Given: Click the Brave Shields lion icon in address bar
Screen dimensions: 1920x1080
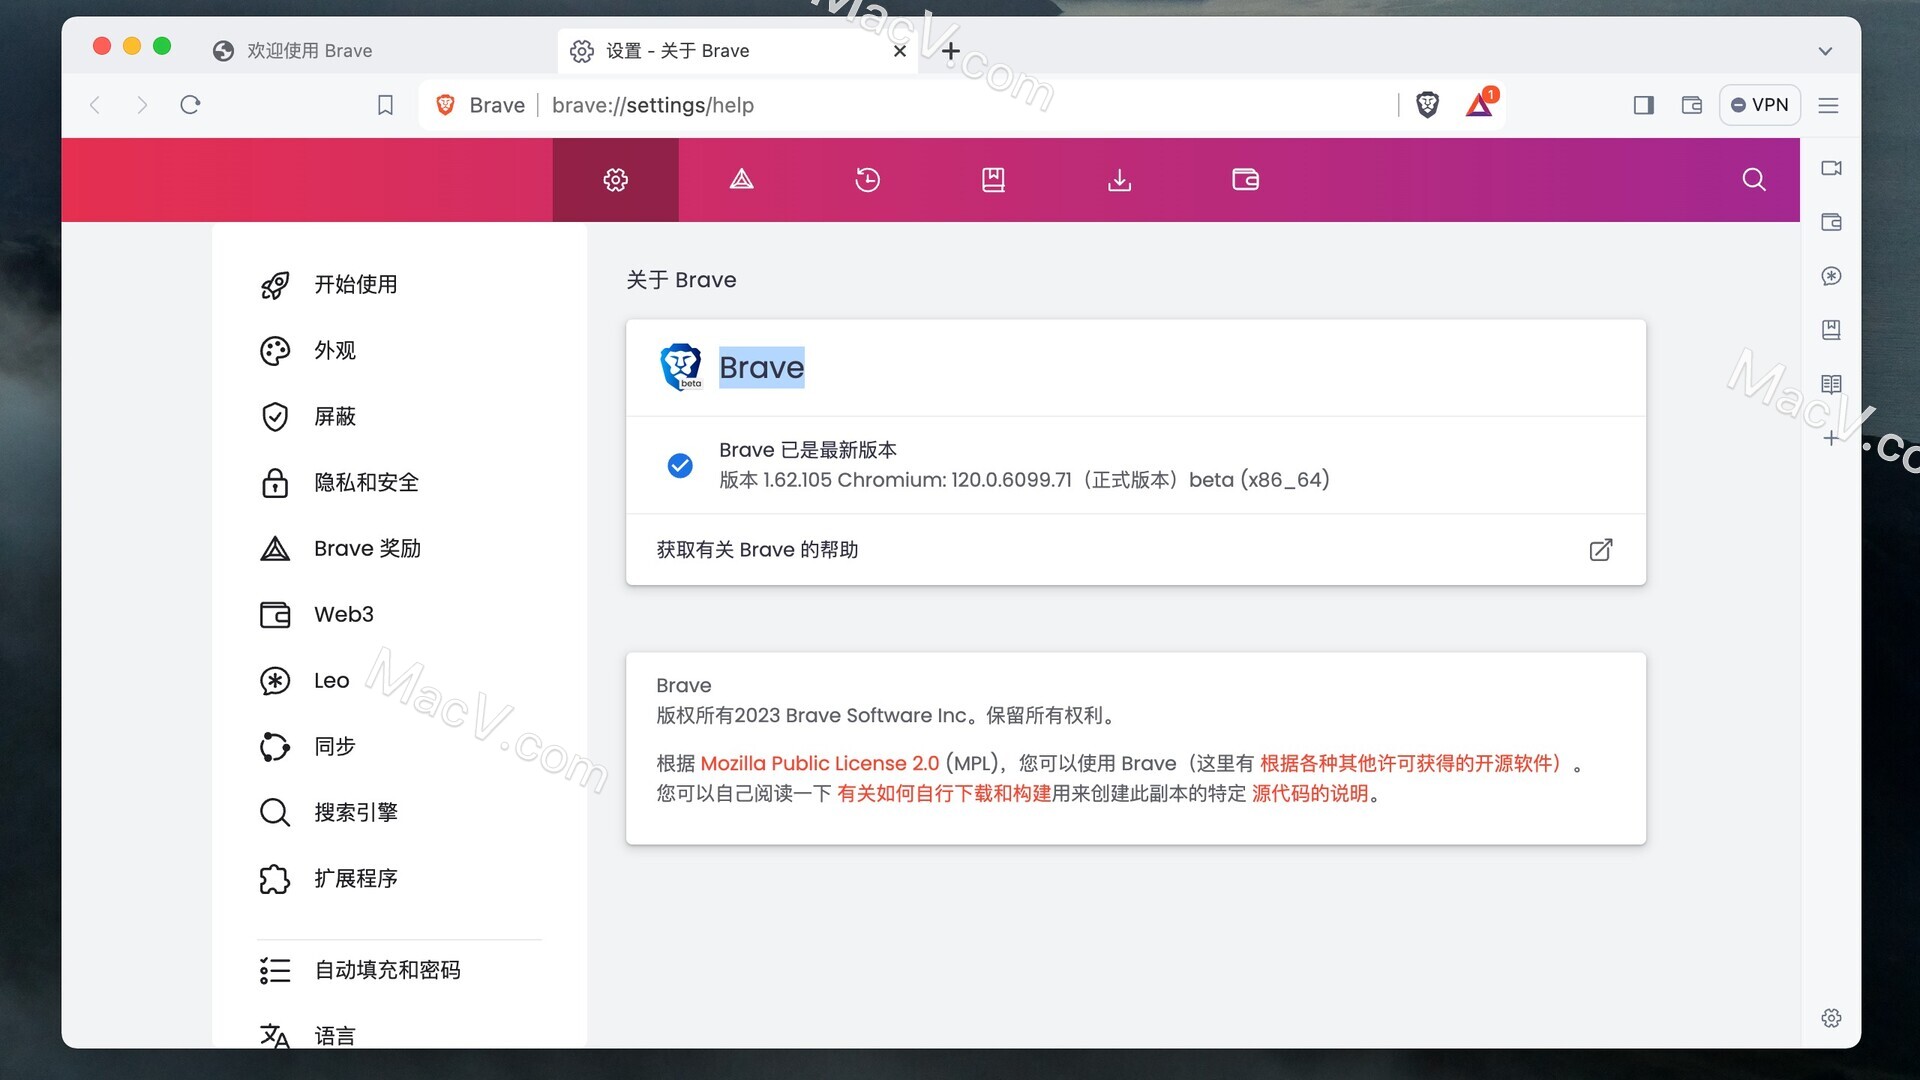Looking at the screenshot, I should point(1427,105).
